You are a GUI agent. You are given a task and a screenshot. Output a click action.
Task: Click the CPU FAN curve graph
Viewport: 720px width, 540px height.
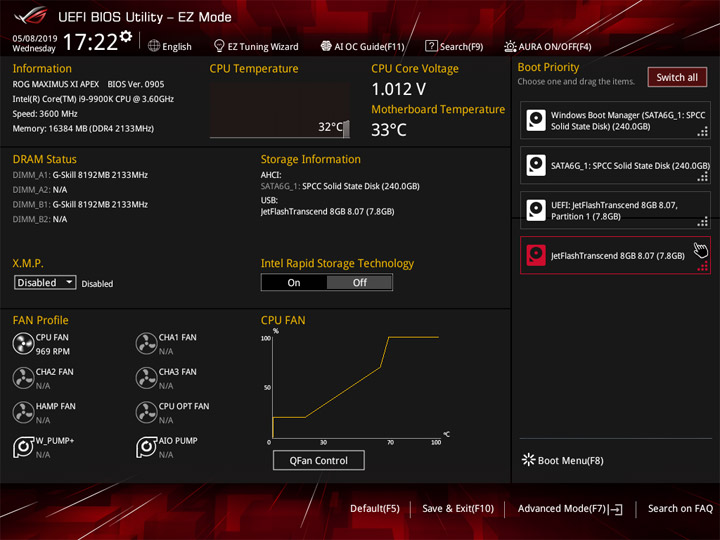click(x=354, y=386)
